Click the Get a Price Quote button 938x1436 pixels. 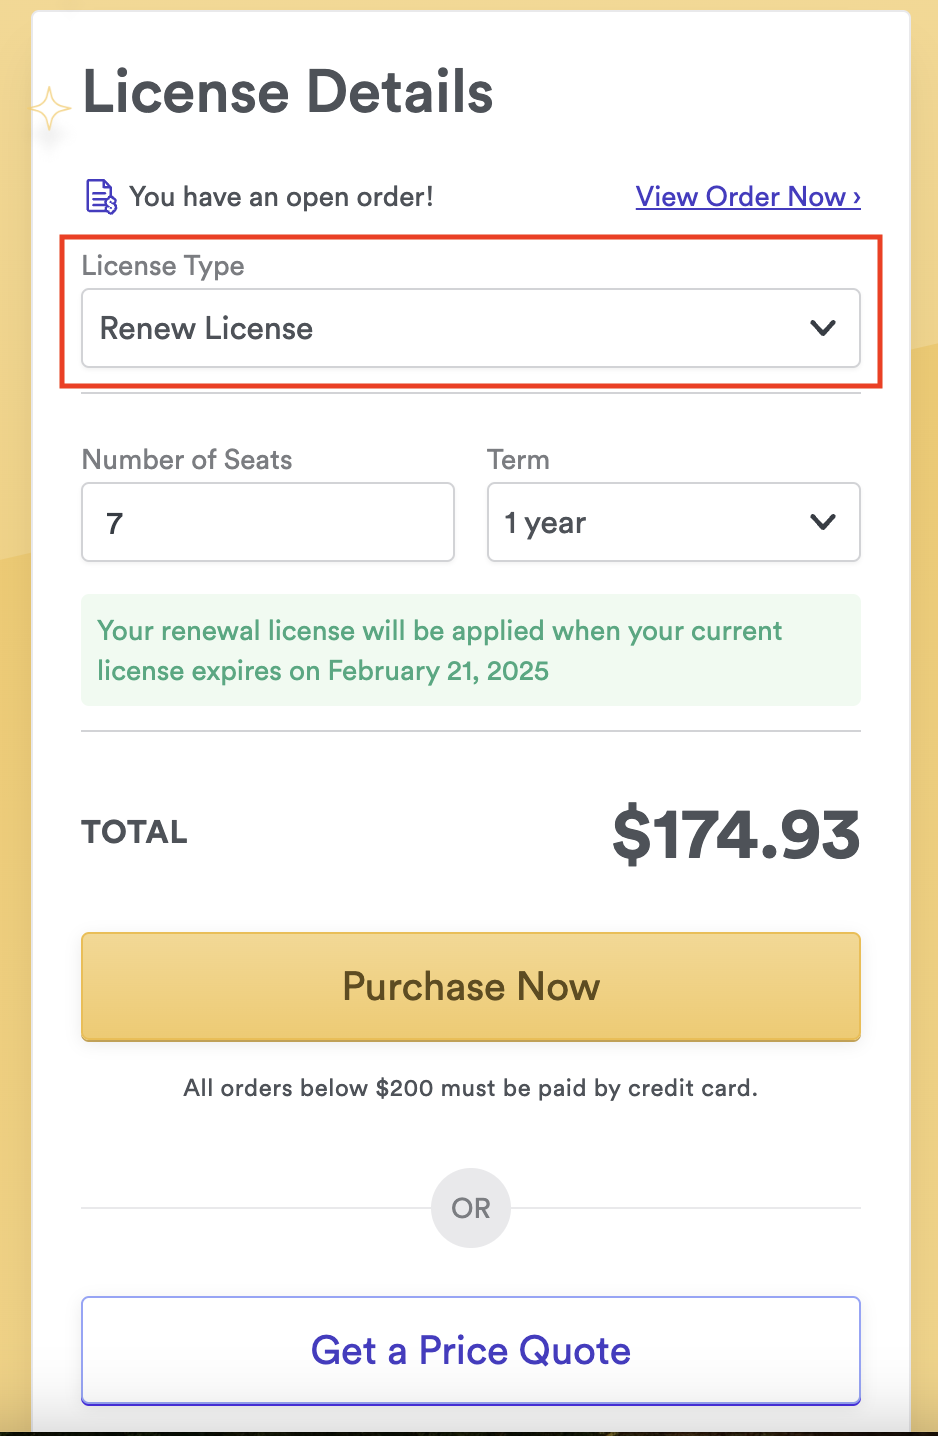coord(471,1351)
